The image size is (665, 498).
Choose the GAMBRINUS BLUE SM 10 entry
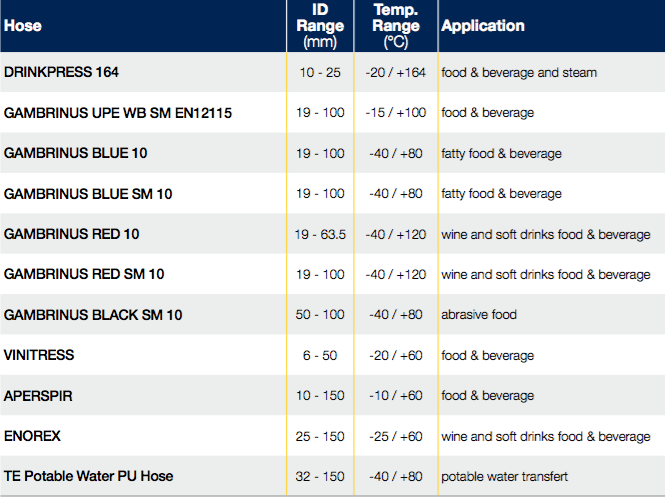coord(88,194)
